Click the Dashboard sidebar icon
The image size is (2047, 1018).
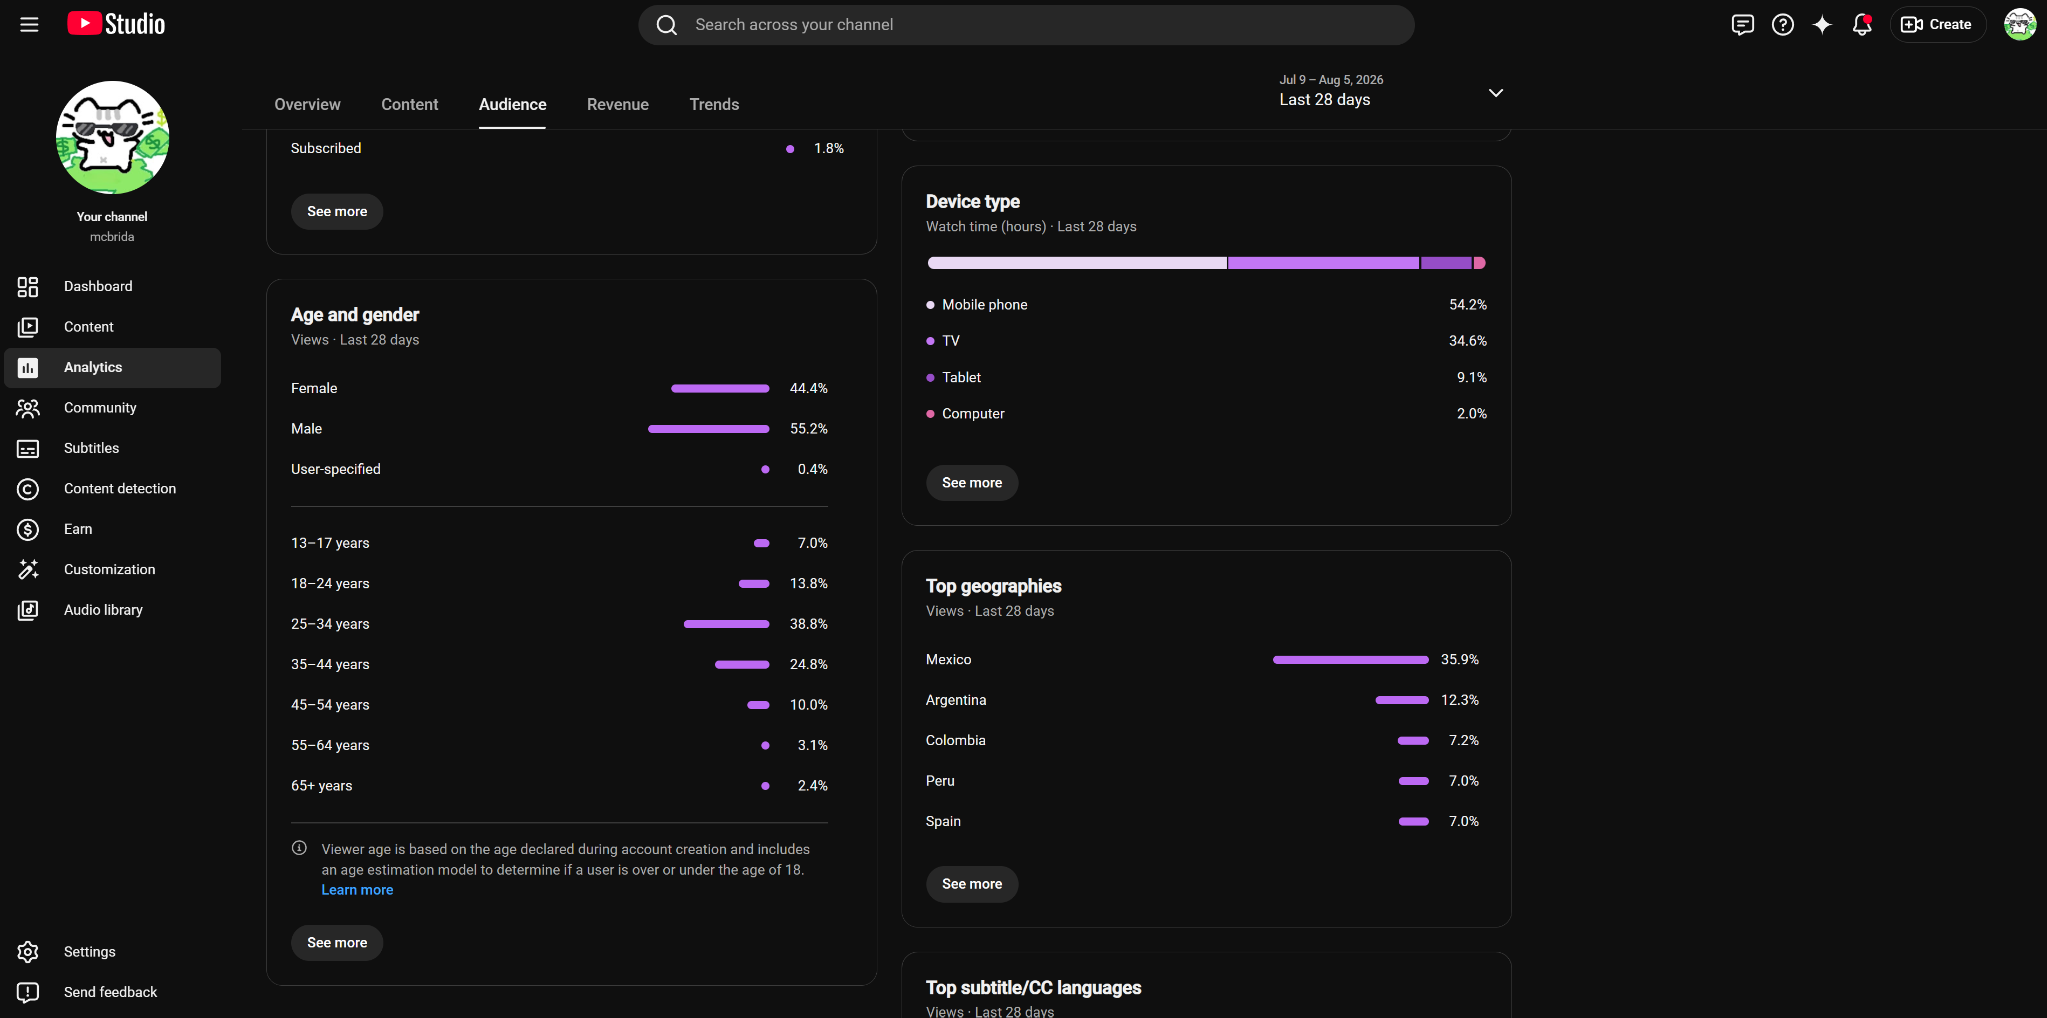(x=28, y=287)
